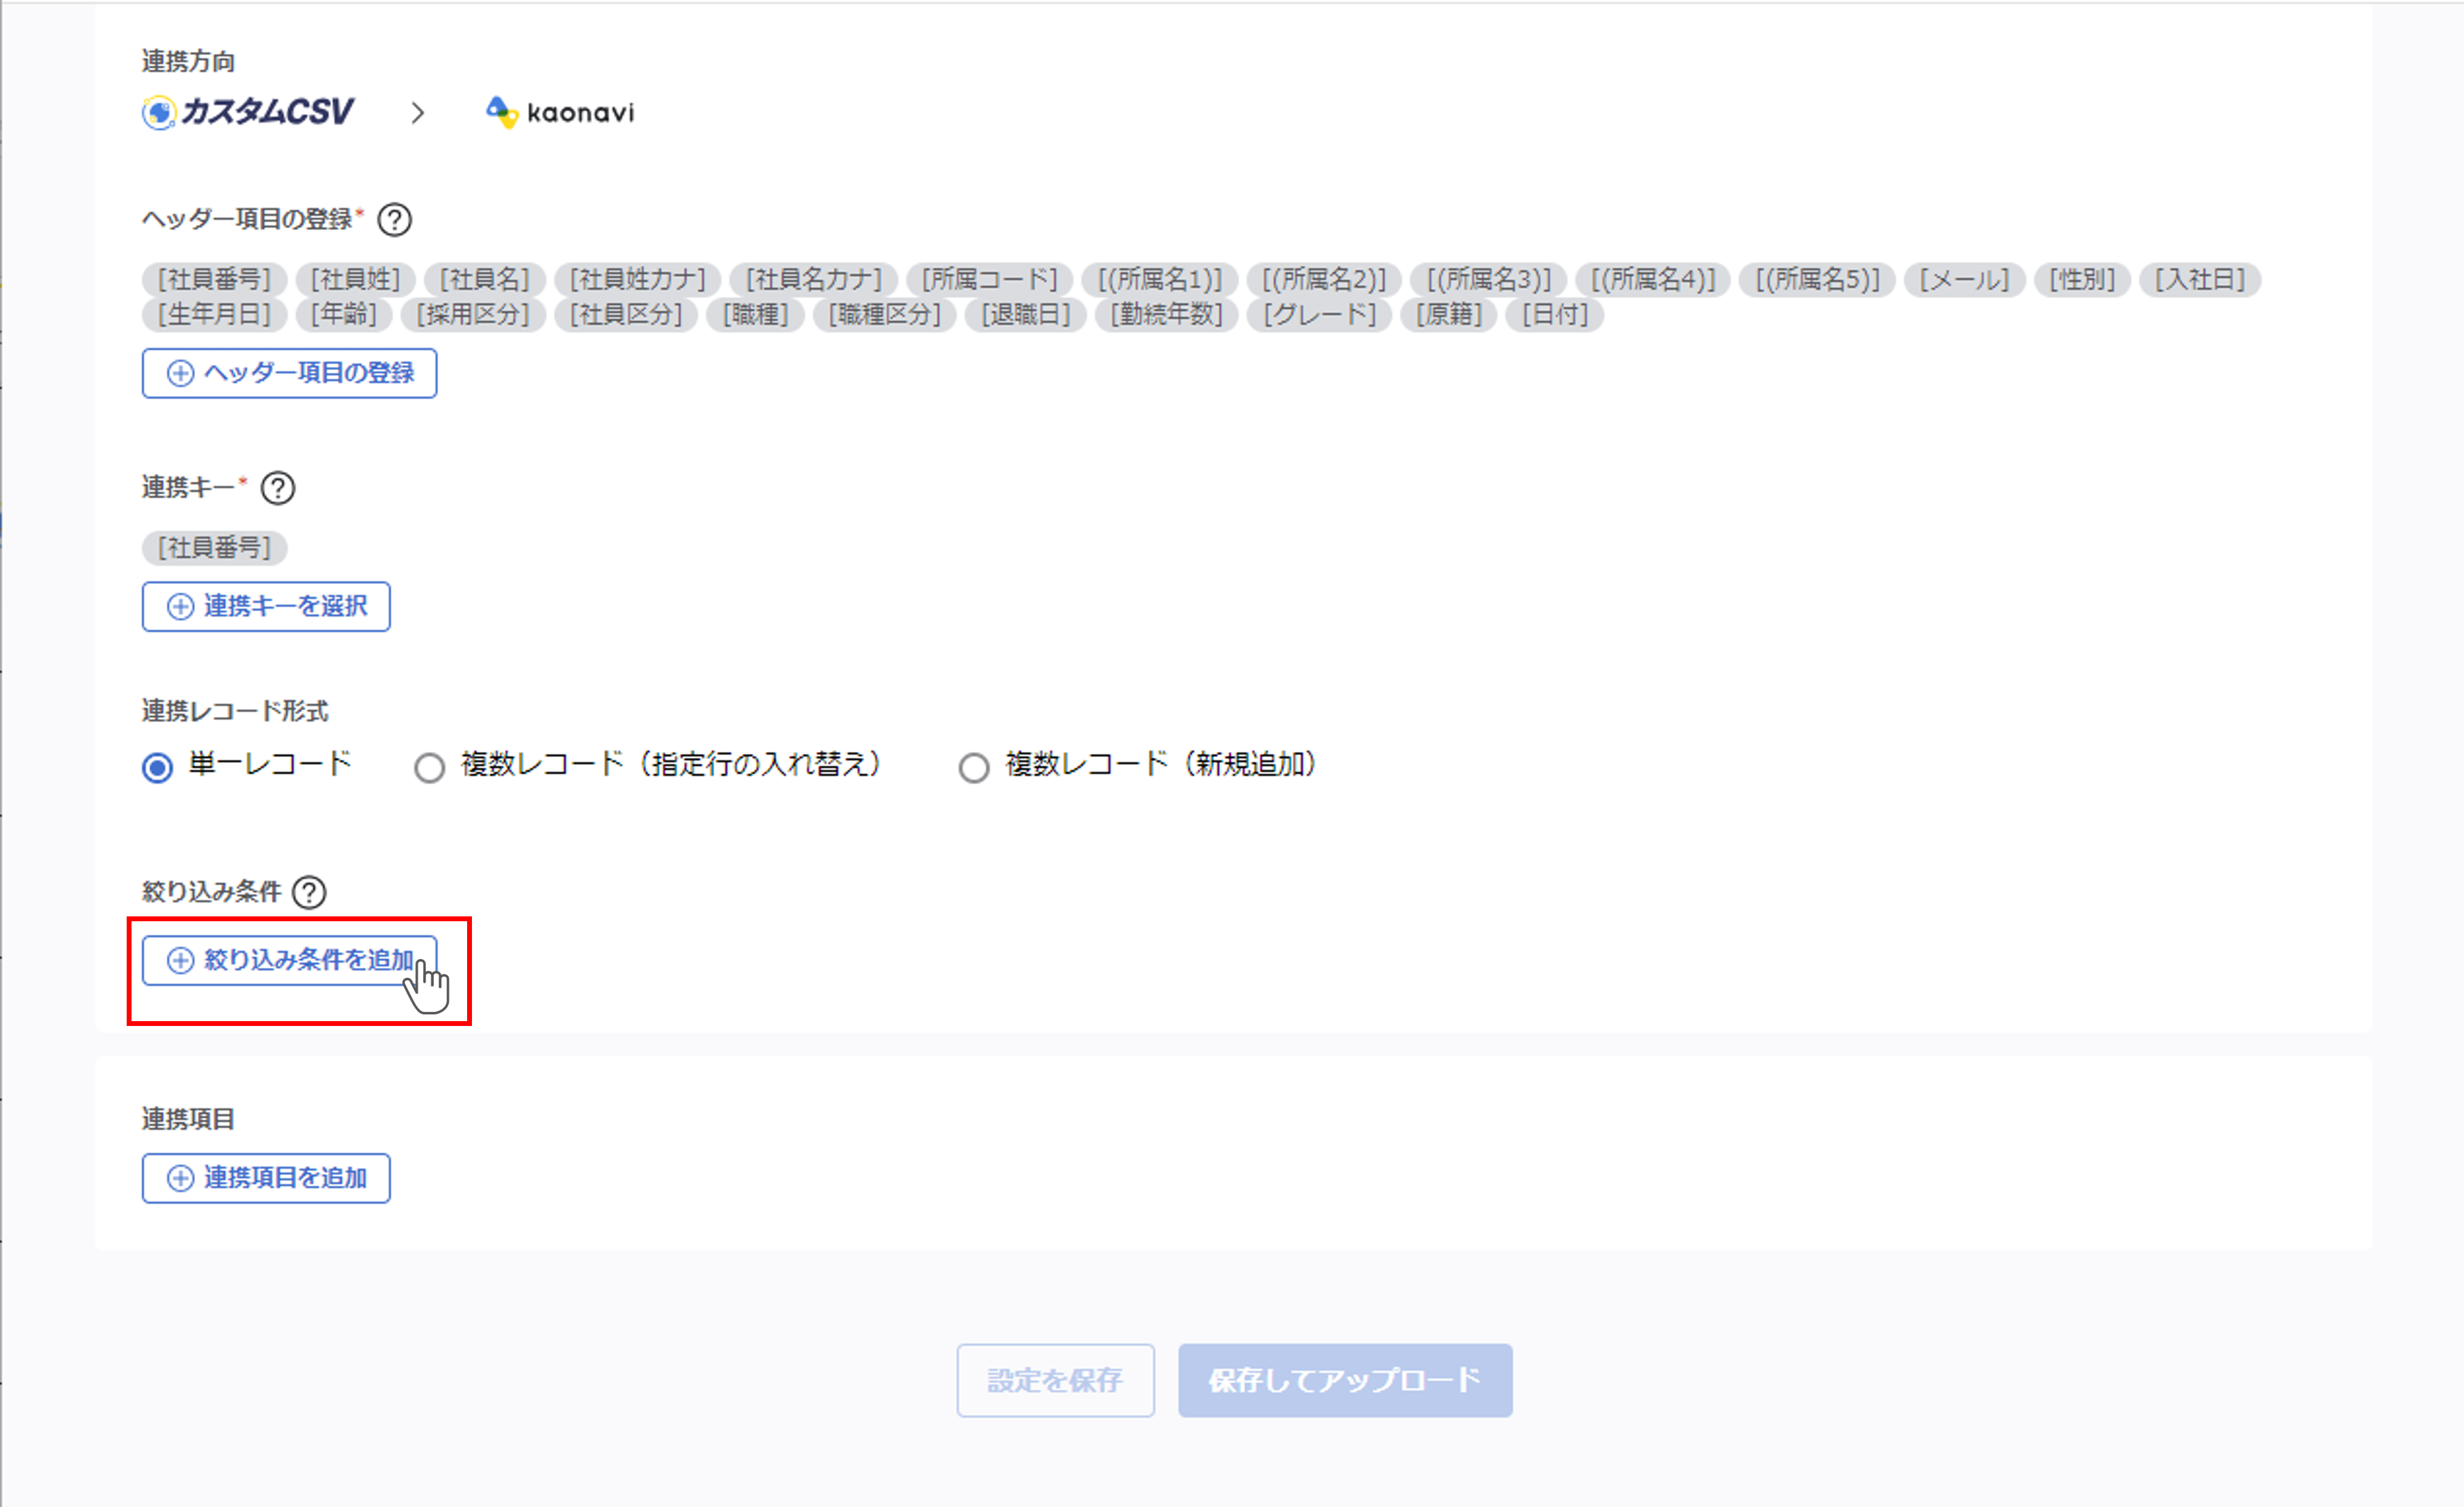Screen dimensions: 2464x1507
Task: Click the kaonavi logo
Action: tap(560, 112)
